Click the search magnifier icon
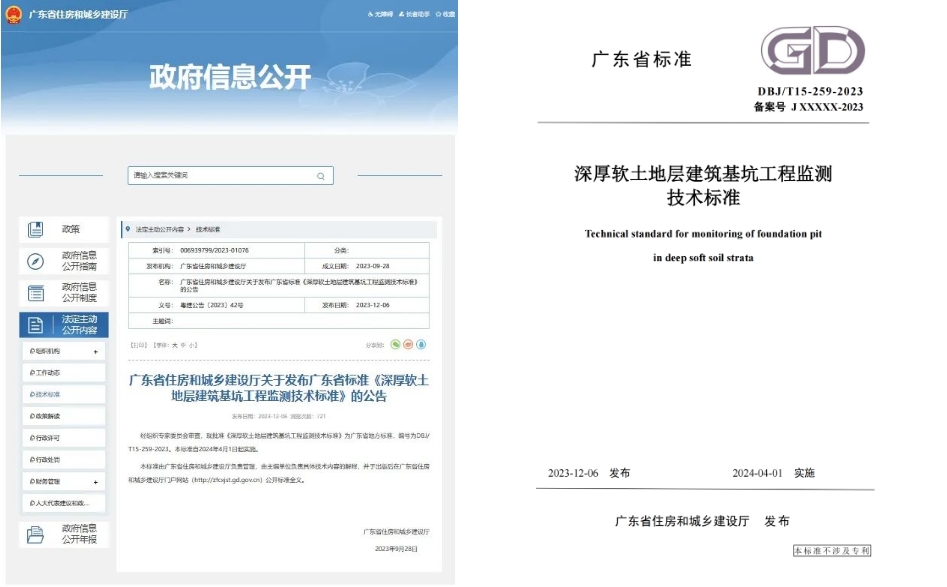 321,176
